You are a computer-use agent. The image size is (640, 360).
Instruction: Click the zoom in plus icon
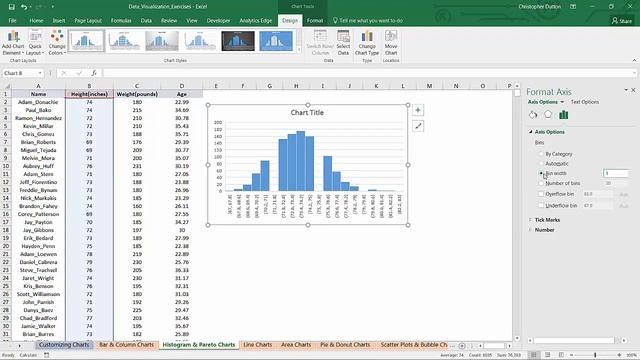[619, 355]
